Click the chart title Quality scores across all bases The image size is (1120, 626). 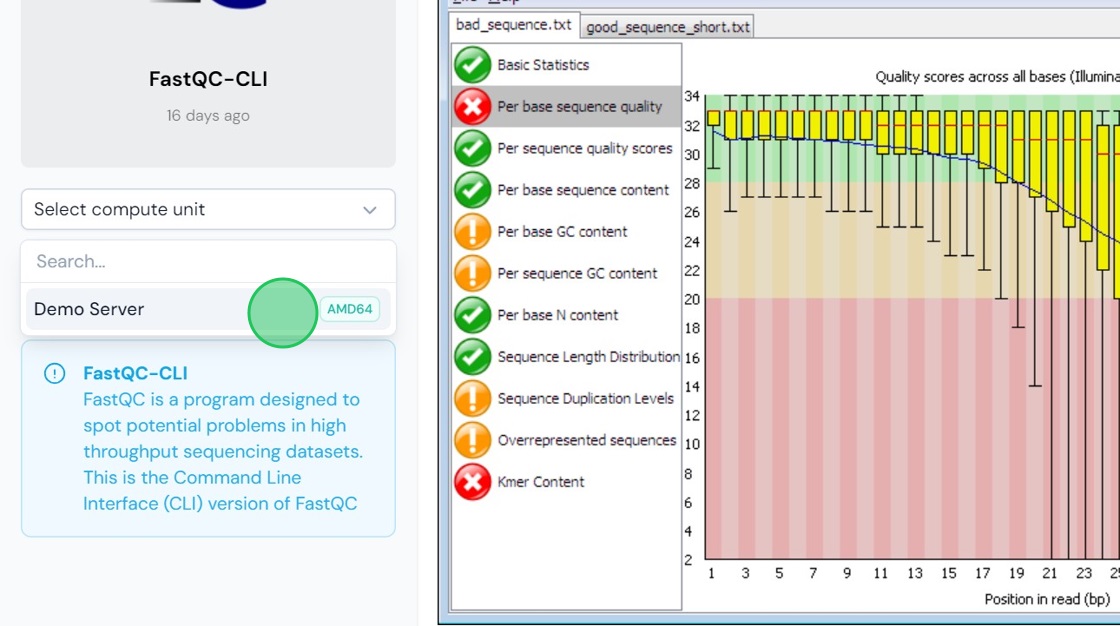tap(997, 76)
